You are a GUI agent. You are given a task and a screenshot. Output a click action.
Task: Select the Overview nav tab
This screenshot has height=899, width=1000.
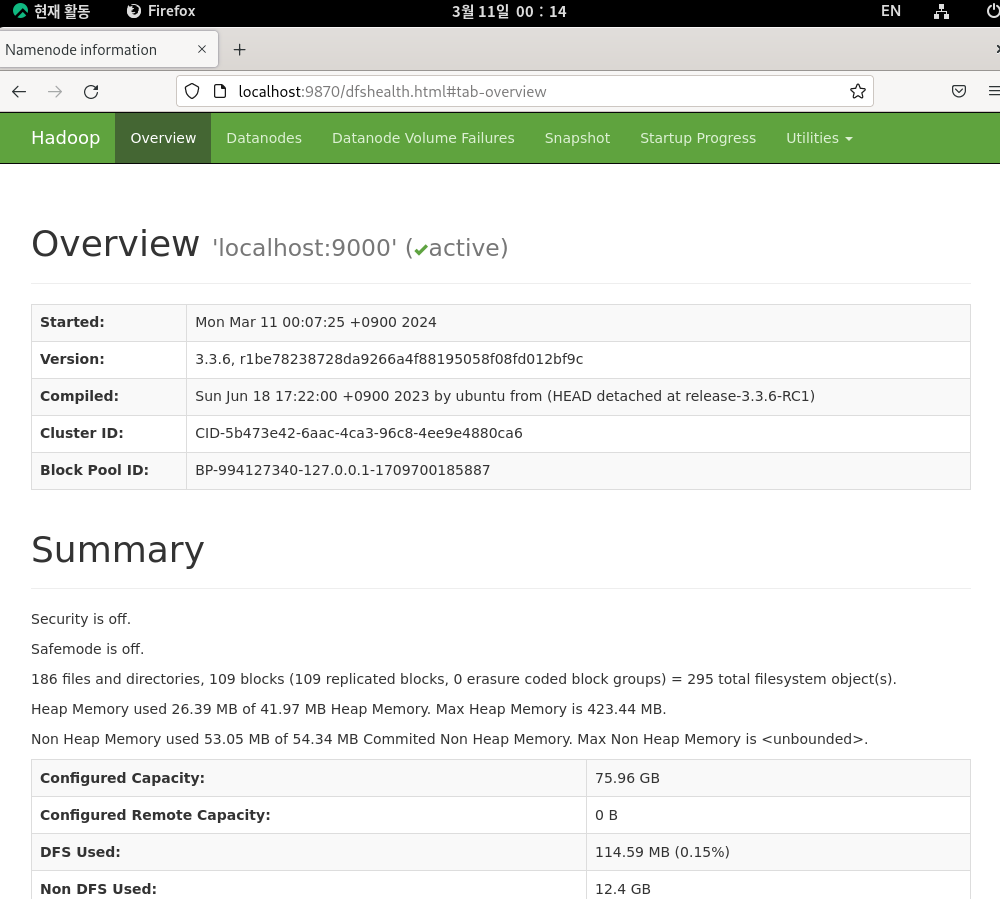163,138
